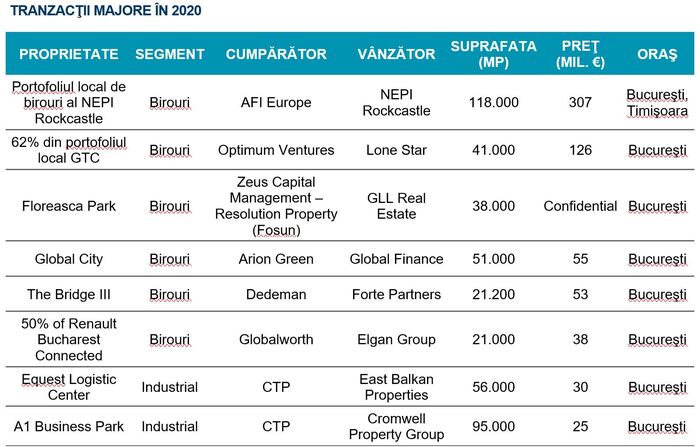Click the Dedeman buyer cell

[x=276, y=294]
